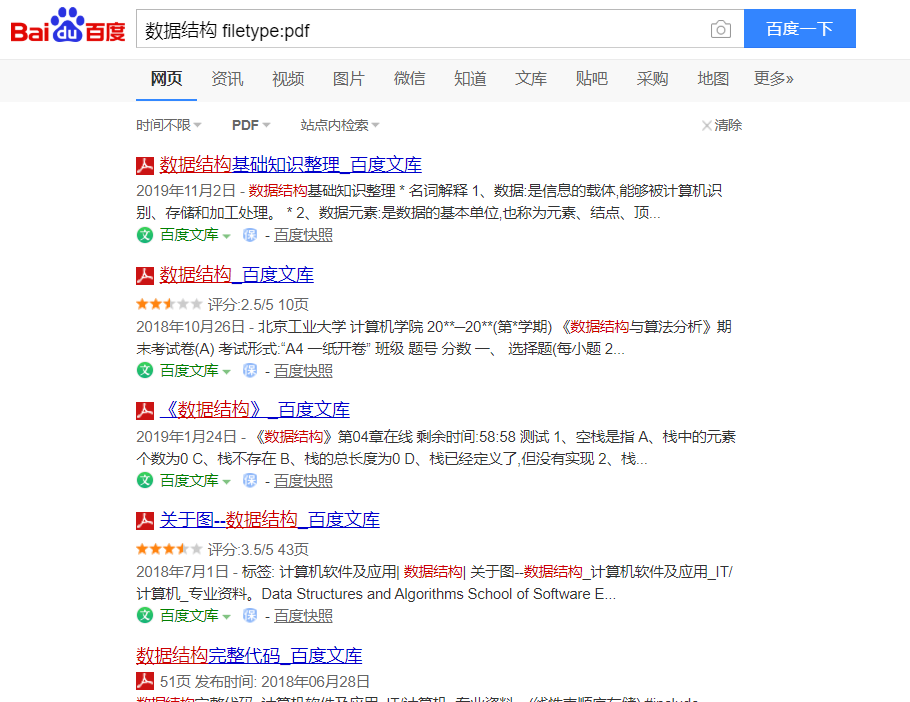Screen dimensions: 910x702
Task: Click 保 shield icon under 关于图 result
Action: pos(250,615)
